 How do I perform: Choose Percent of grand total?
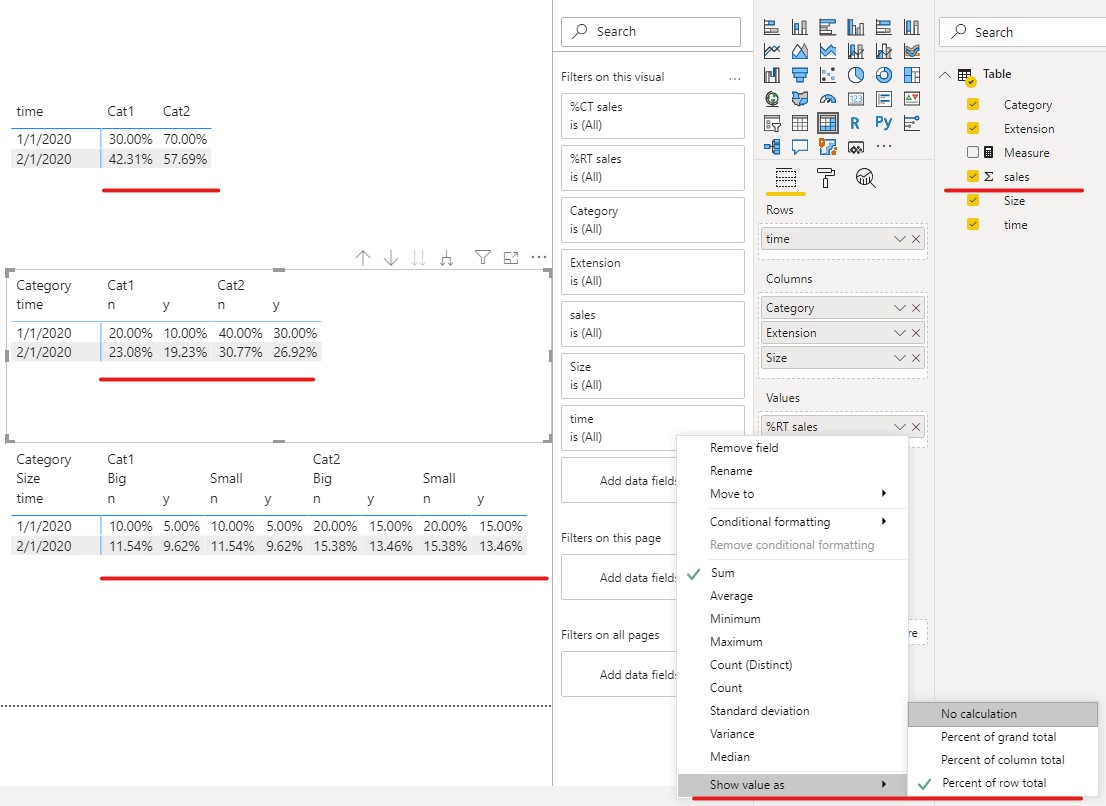[x=1002, y=737]
